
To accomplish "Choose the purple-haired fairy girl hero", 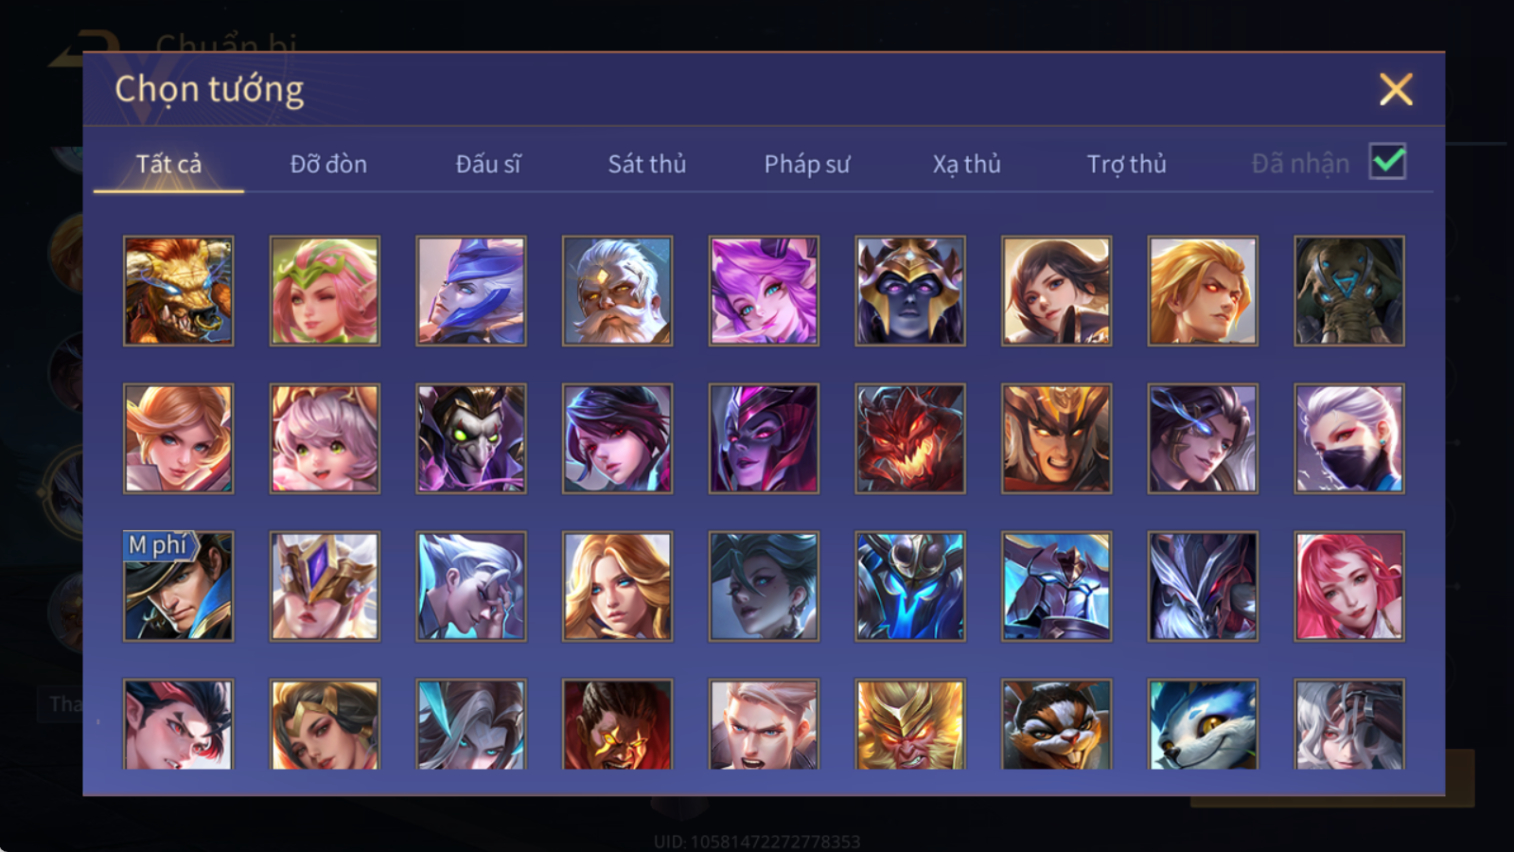I will point(764,291).
